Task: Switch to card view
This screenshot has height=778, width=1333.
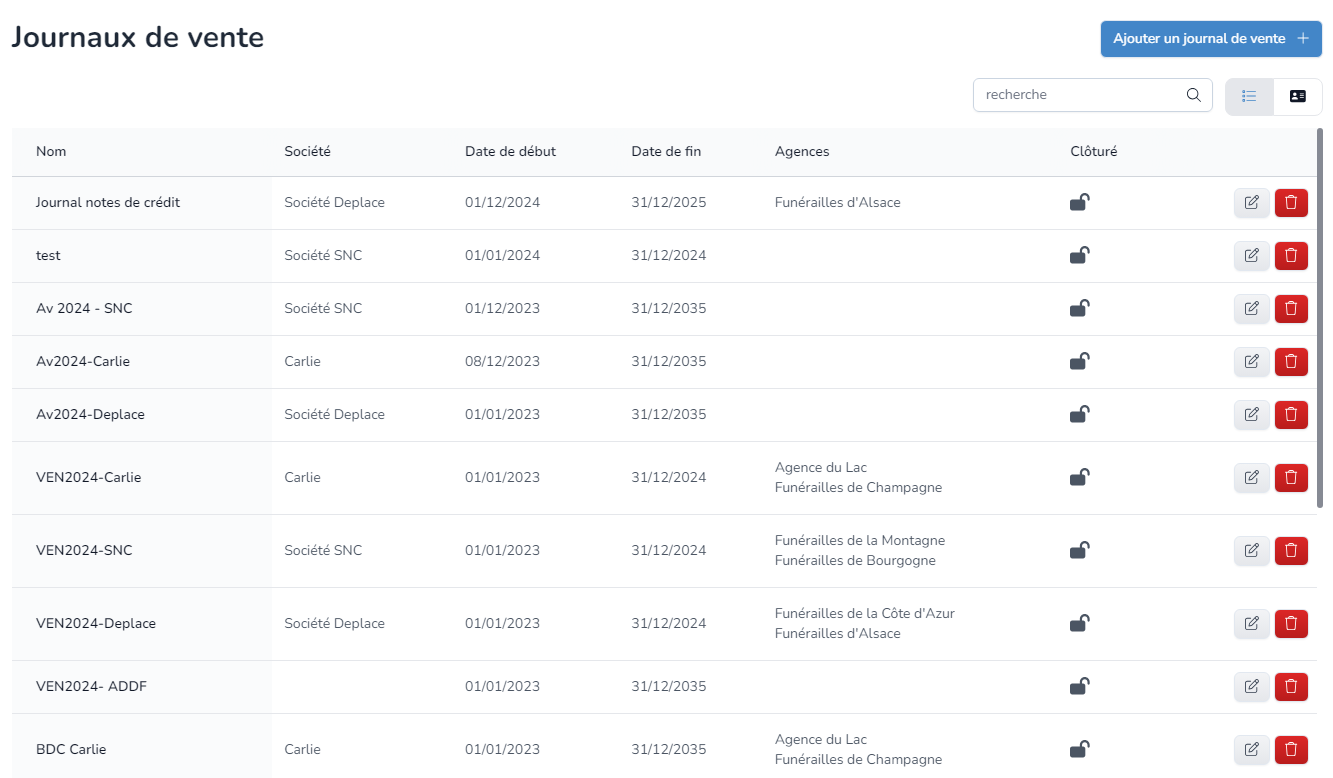Action: [x=1298, y=97]
